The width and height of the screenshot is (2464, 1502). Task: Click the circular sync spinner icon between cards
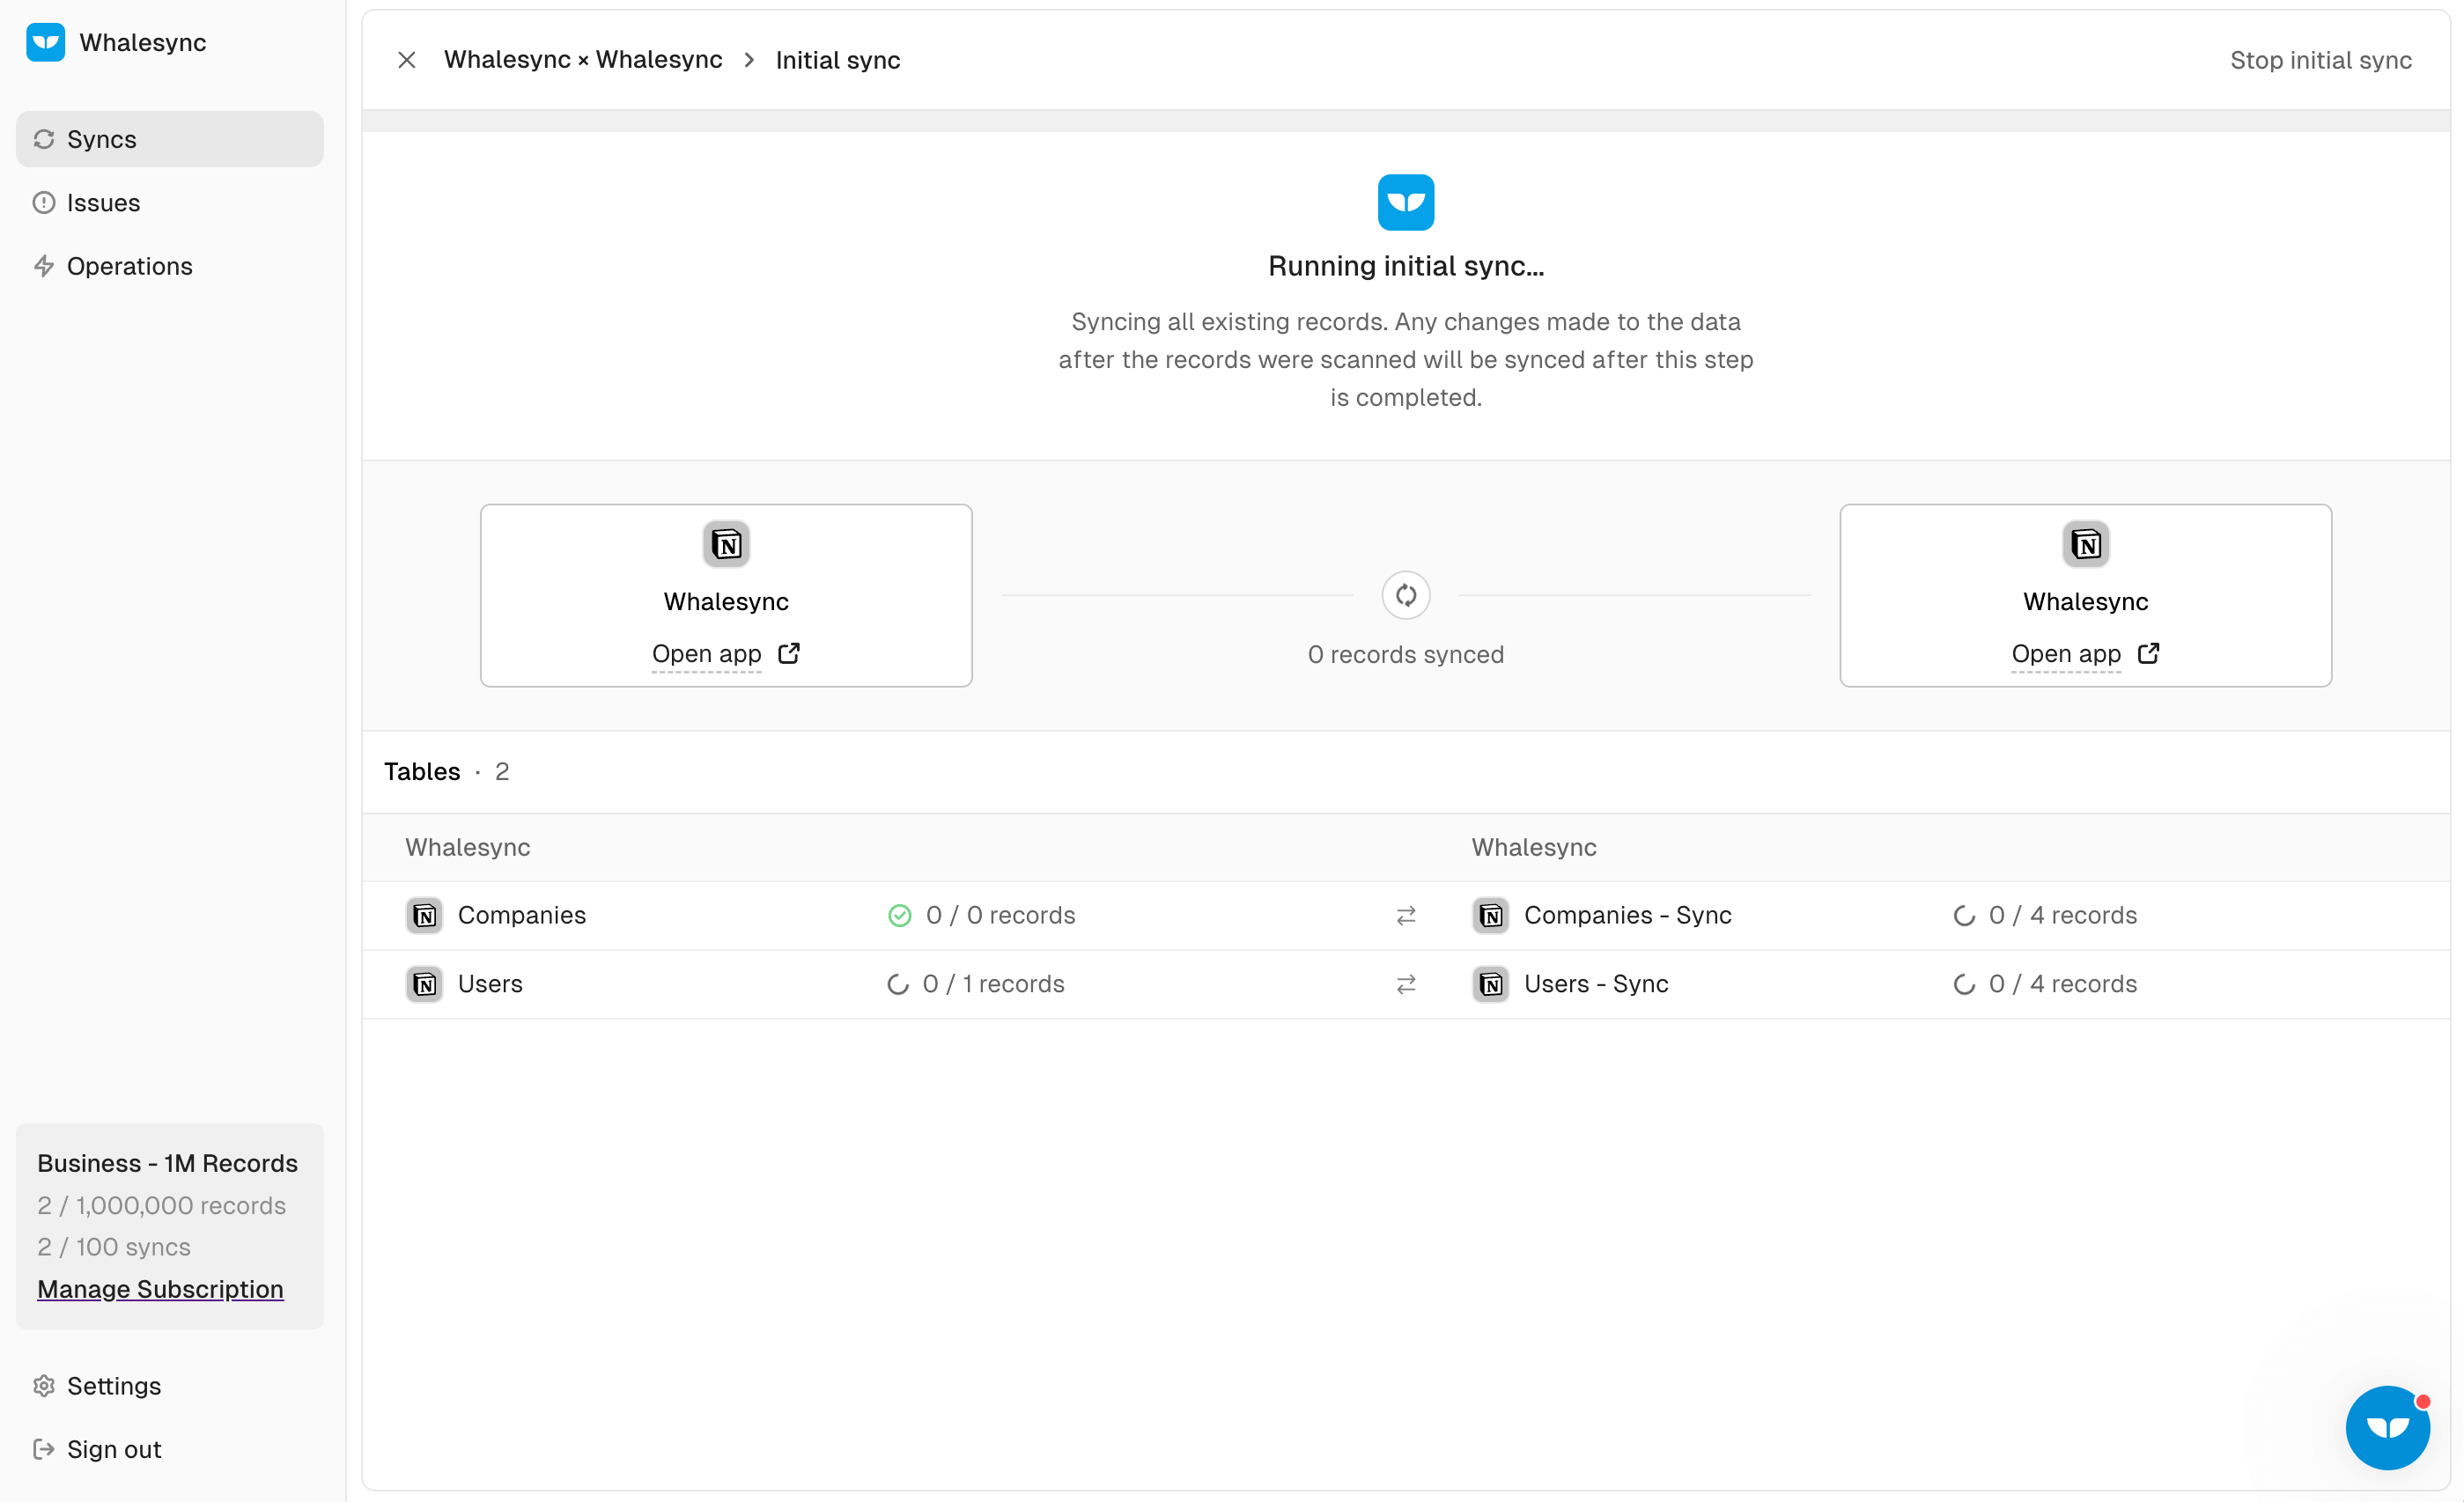coord(1406,596)
